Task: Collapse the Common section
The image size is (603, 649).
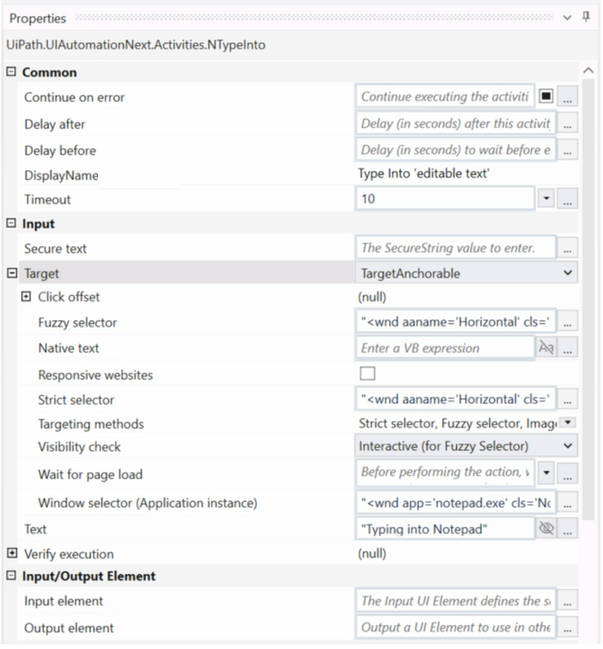Action: pyautogui.click(x=11, y=72)
